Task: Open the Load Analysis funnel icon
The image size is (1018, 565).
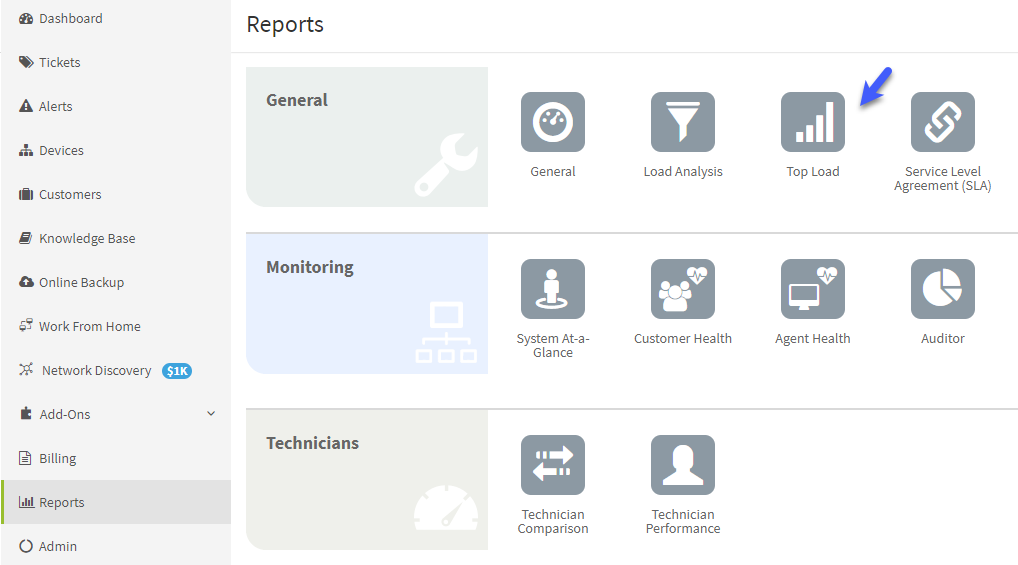Action: click(x=682, y=122)
